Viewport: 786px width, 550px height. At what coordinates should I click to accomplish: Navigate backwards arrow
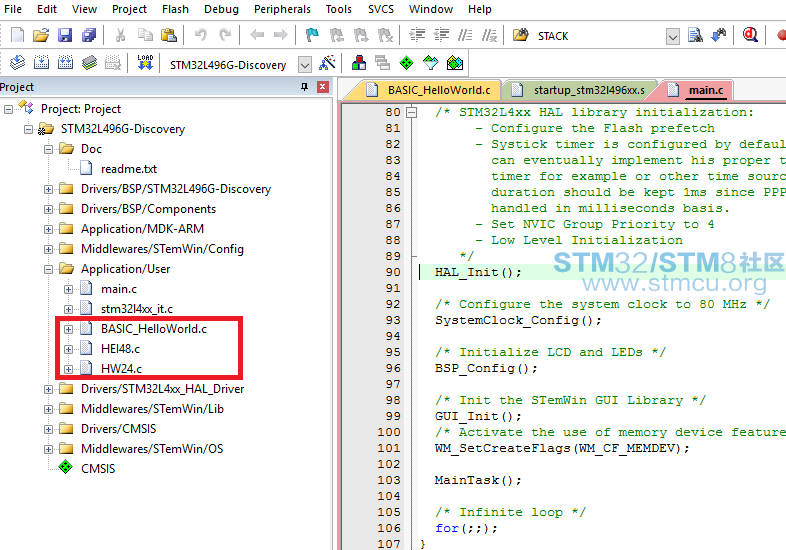(257, 35)
